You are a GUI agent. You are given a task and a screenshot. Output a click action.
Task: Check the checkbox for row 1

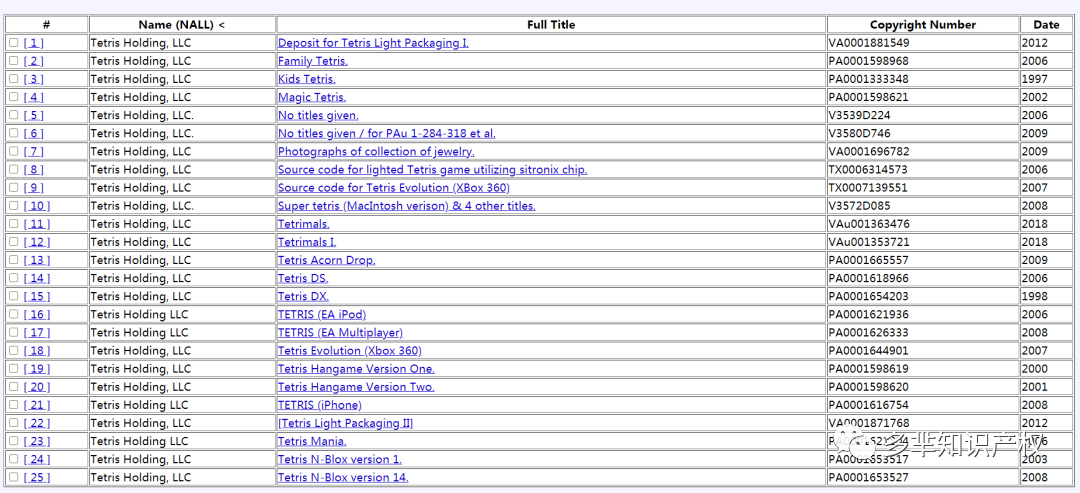(14, 43)
